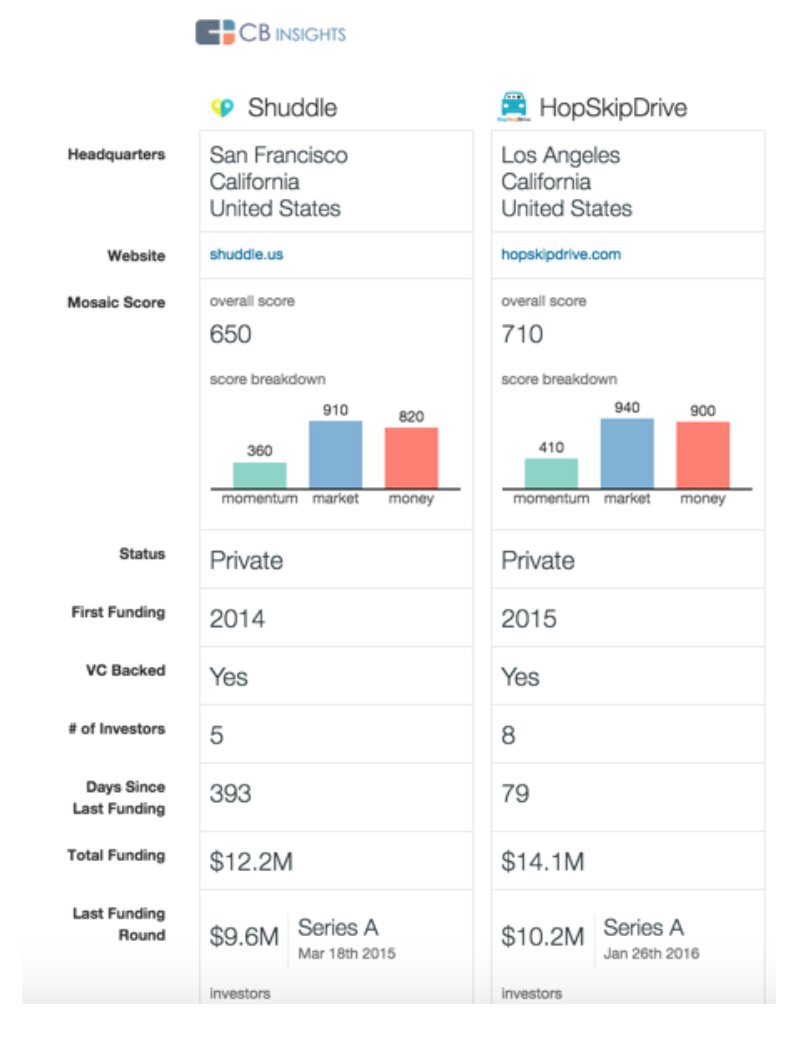Click the Last Funding Round label
The height and width of the screenshot is (1042, 806).
tap(119, 924)
